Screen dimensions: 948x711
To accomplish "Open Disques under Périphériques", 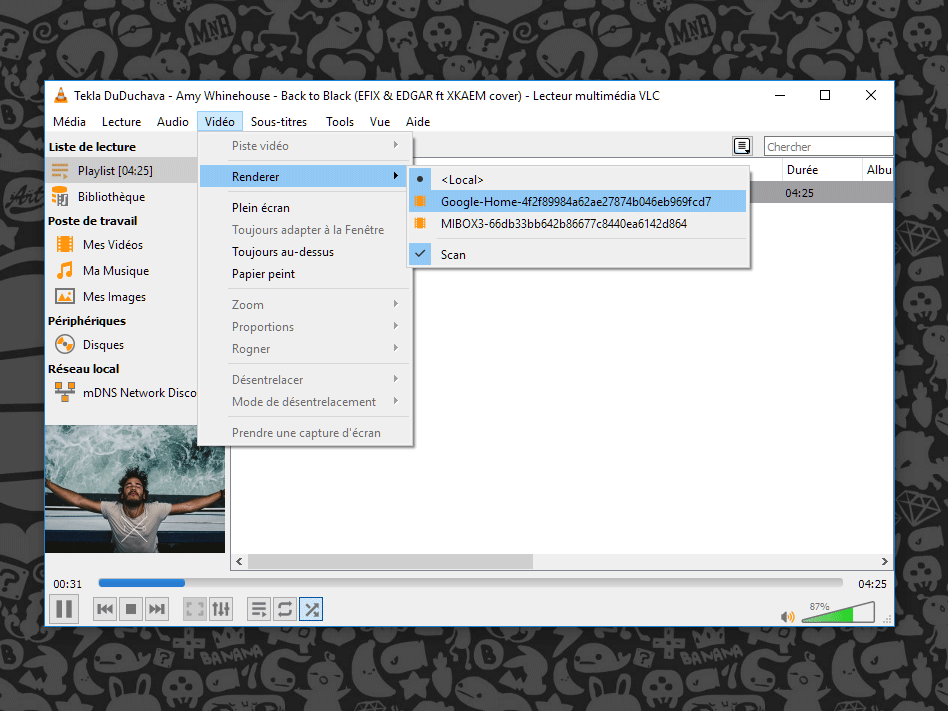I will point(122,345).
